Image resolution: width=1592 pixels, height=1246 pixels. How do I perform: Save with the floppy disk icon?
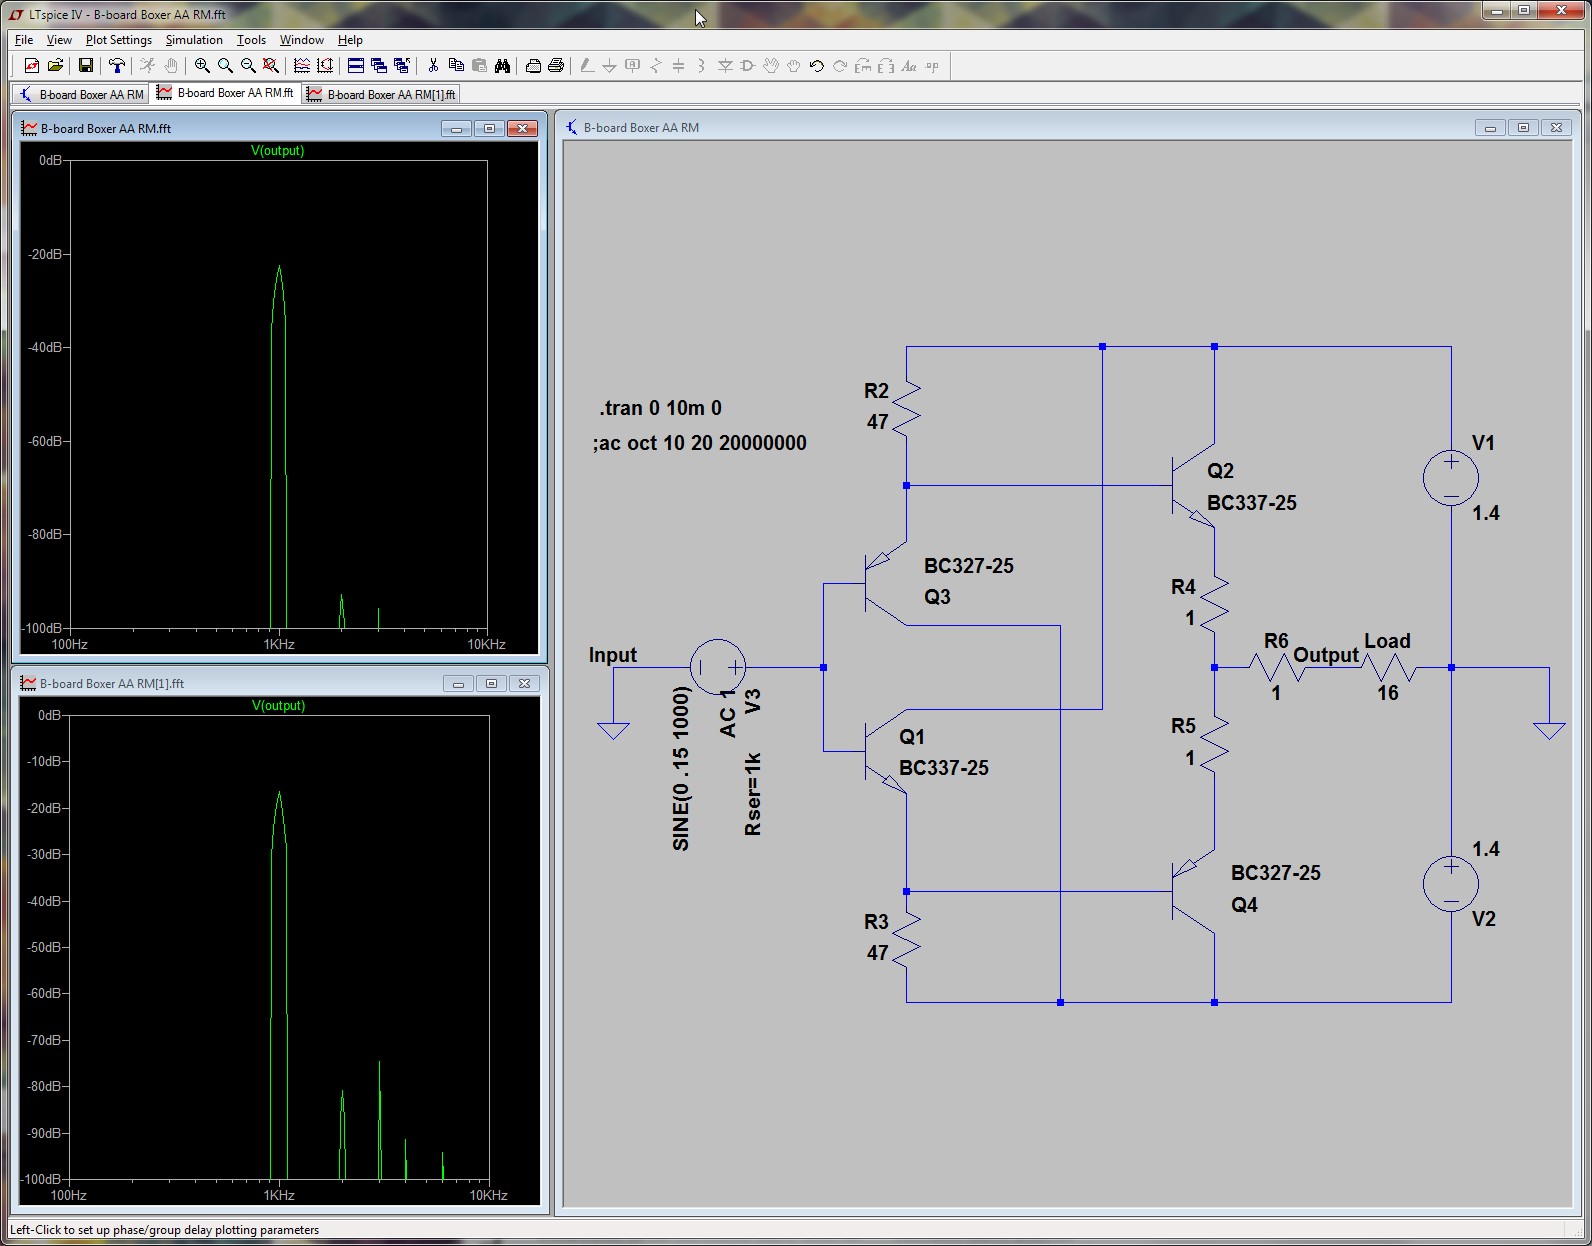click(86, 66)
